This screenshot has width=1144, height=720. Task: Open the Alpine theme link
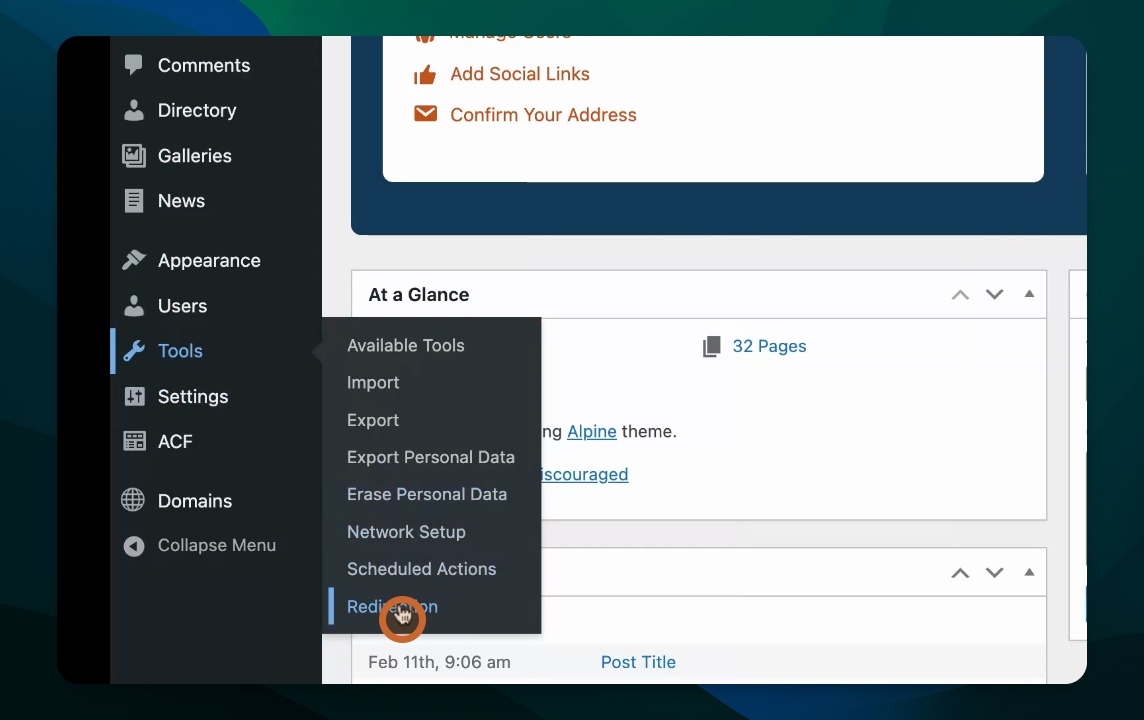(592, 432)
